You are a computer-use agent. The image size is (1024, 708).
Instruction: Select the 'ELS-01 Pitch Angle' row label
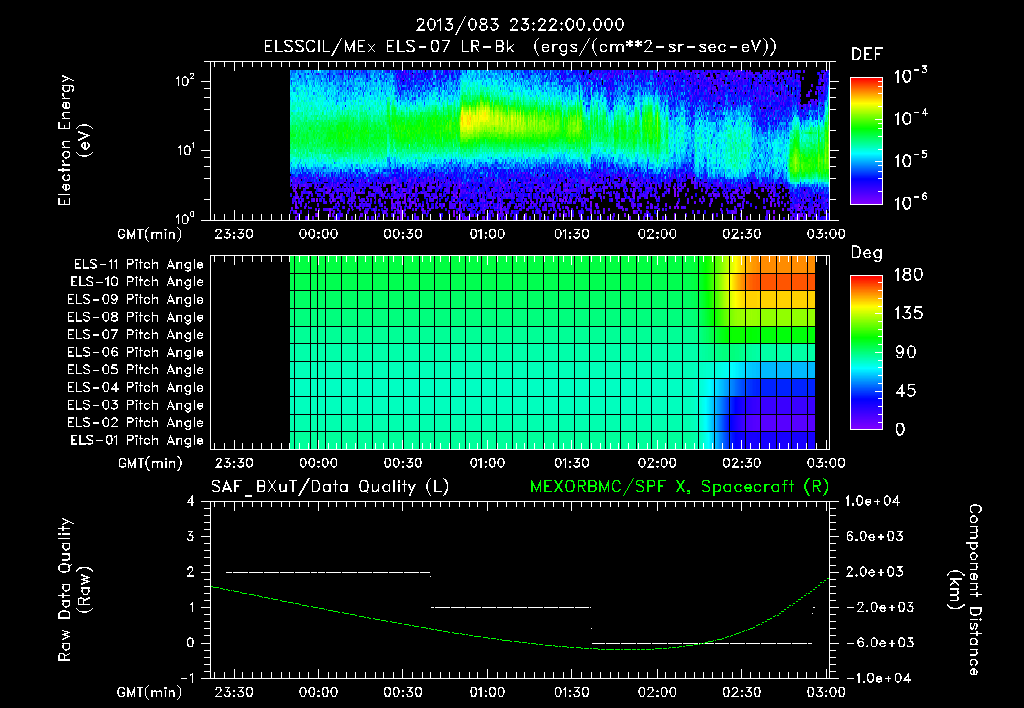click(137, 441)
